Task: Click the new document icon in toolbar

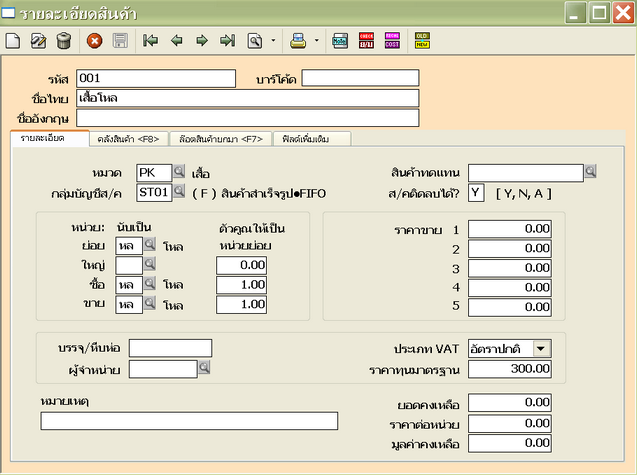Action: [x=13, y=41]
